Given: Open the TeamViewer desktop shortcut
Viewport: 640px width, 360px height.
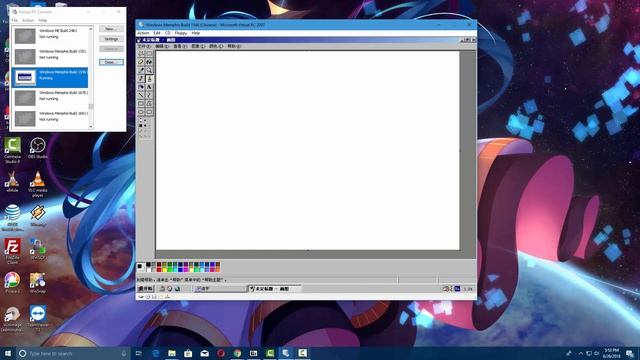Looking at the screenshot, I should 38,319.
